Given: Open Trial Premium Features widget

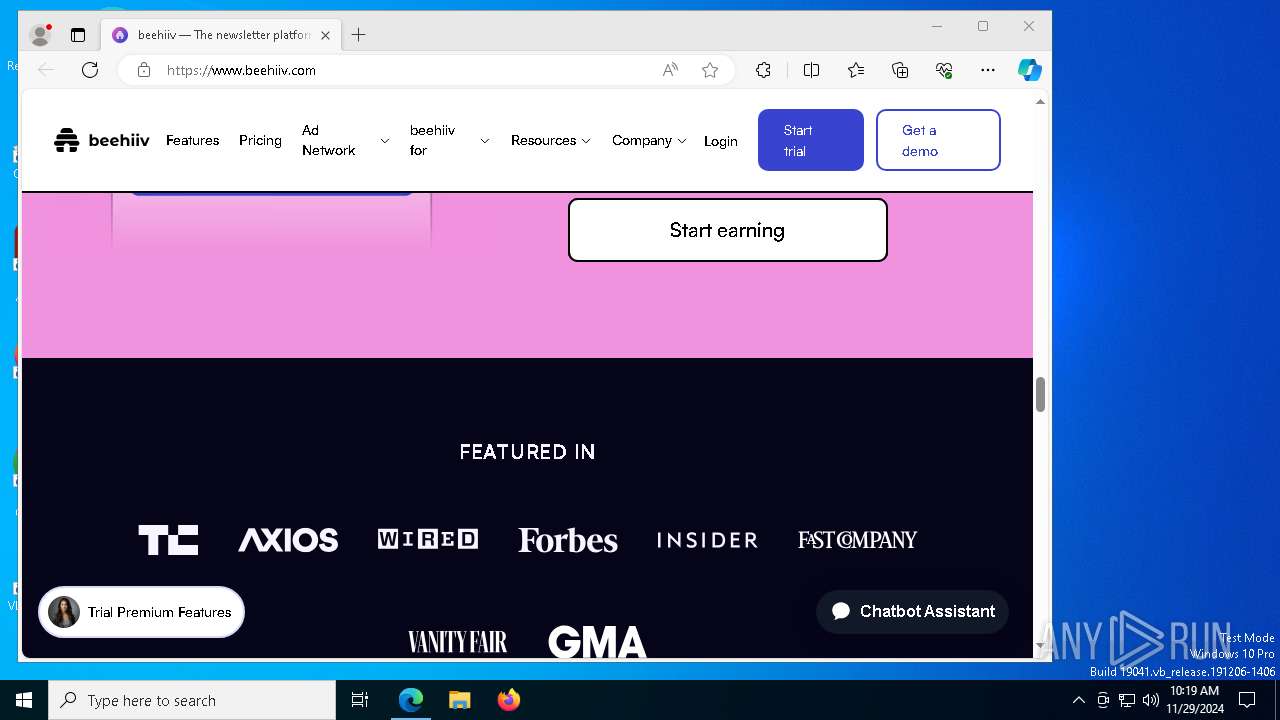Looking at the screenshot, I should click(x=141, y=612).
